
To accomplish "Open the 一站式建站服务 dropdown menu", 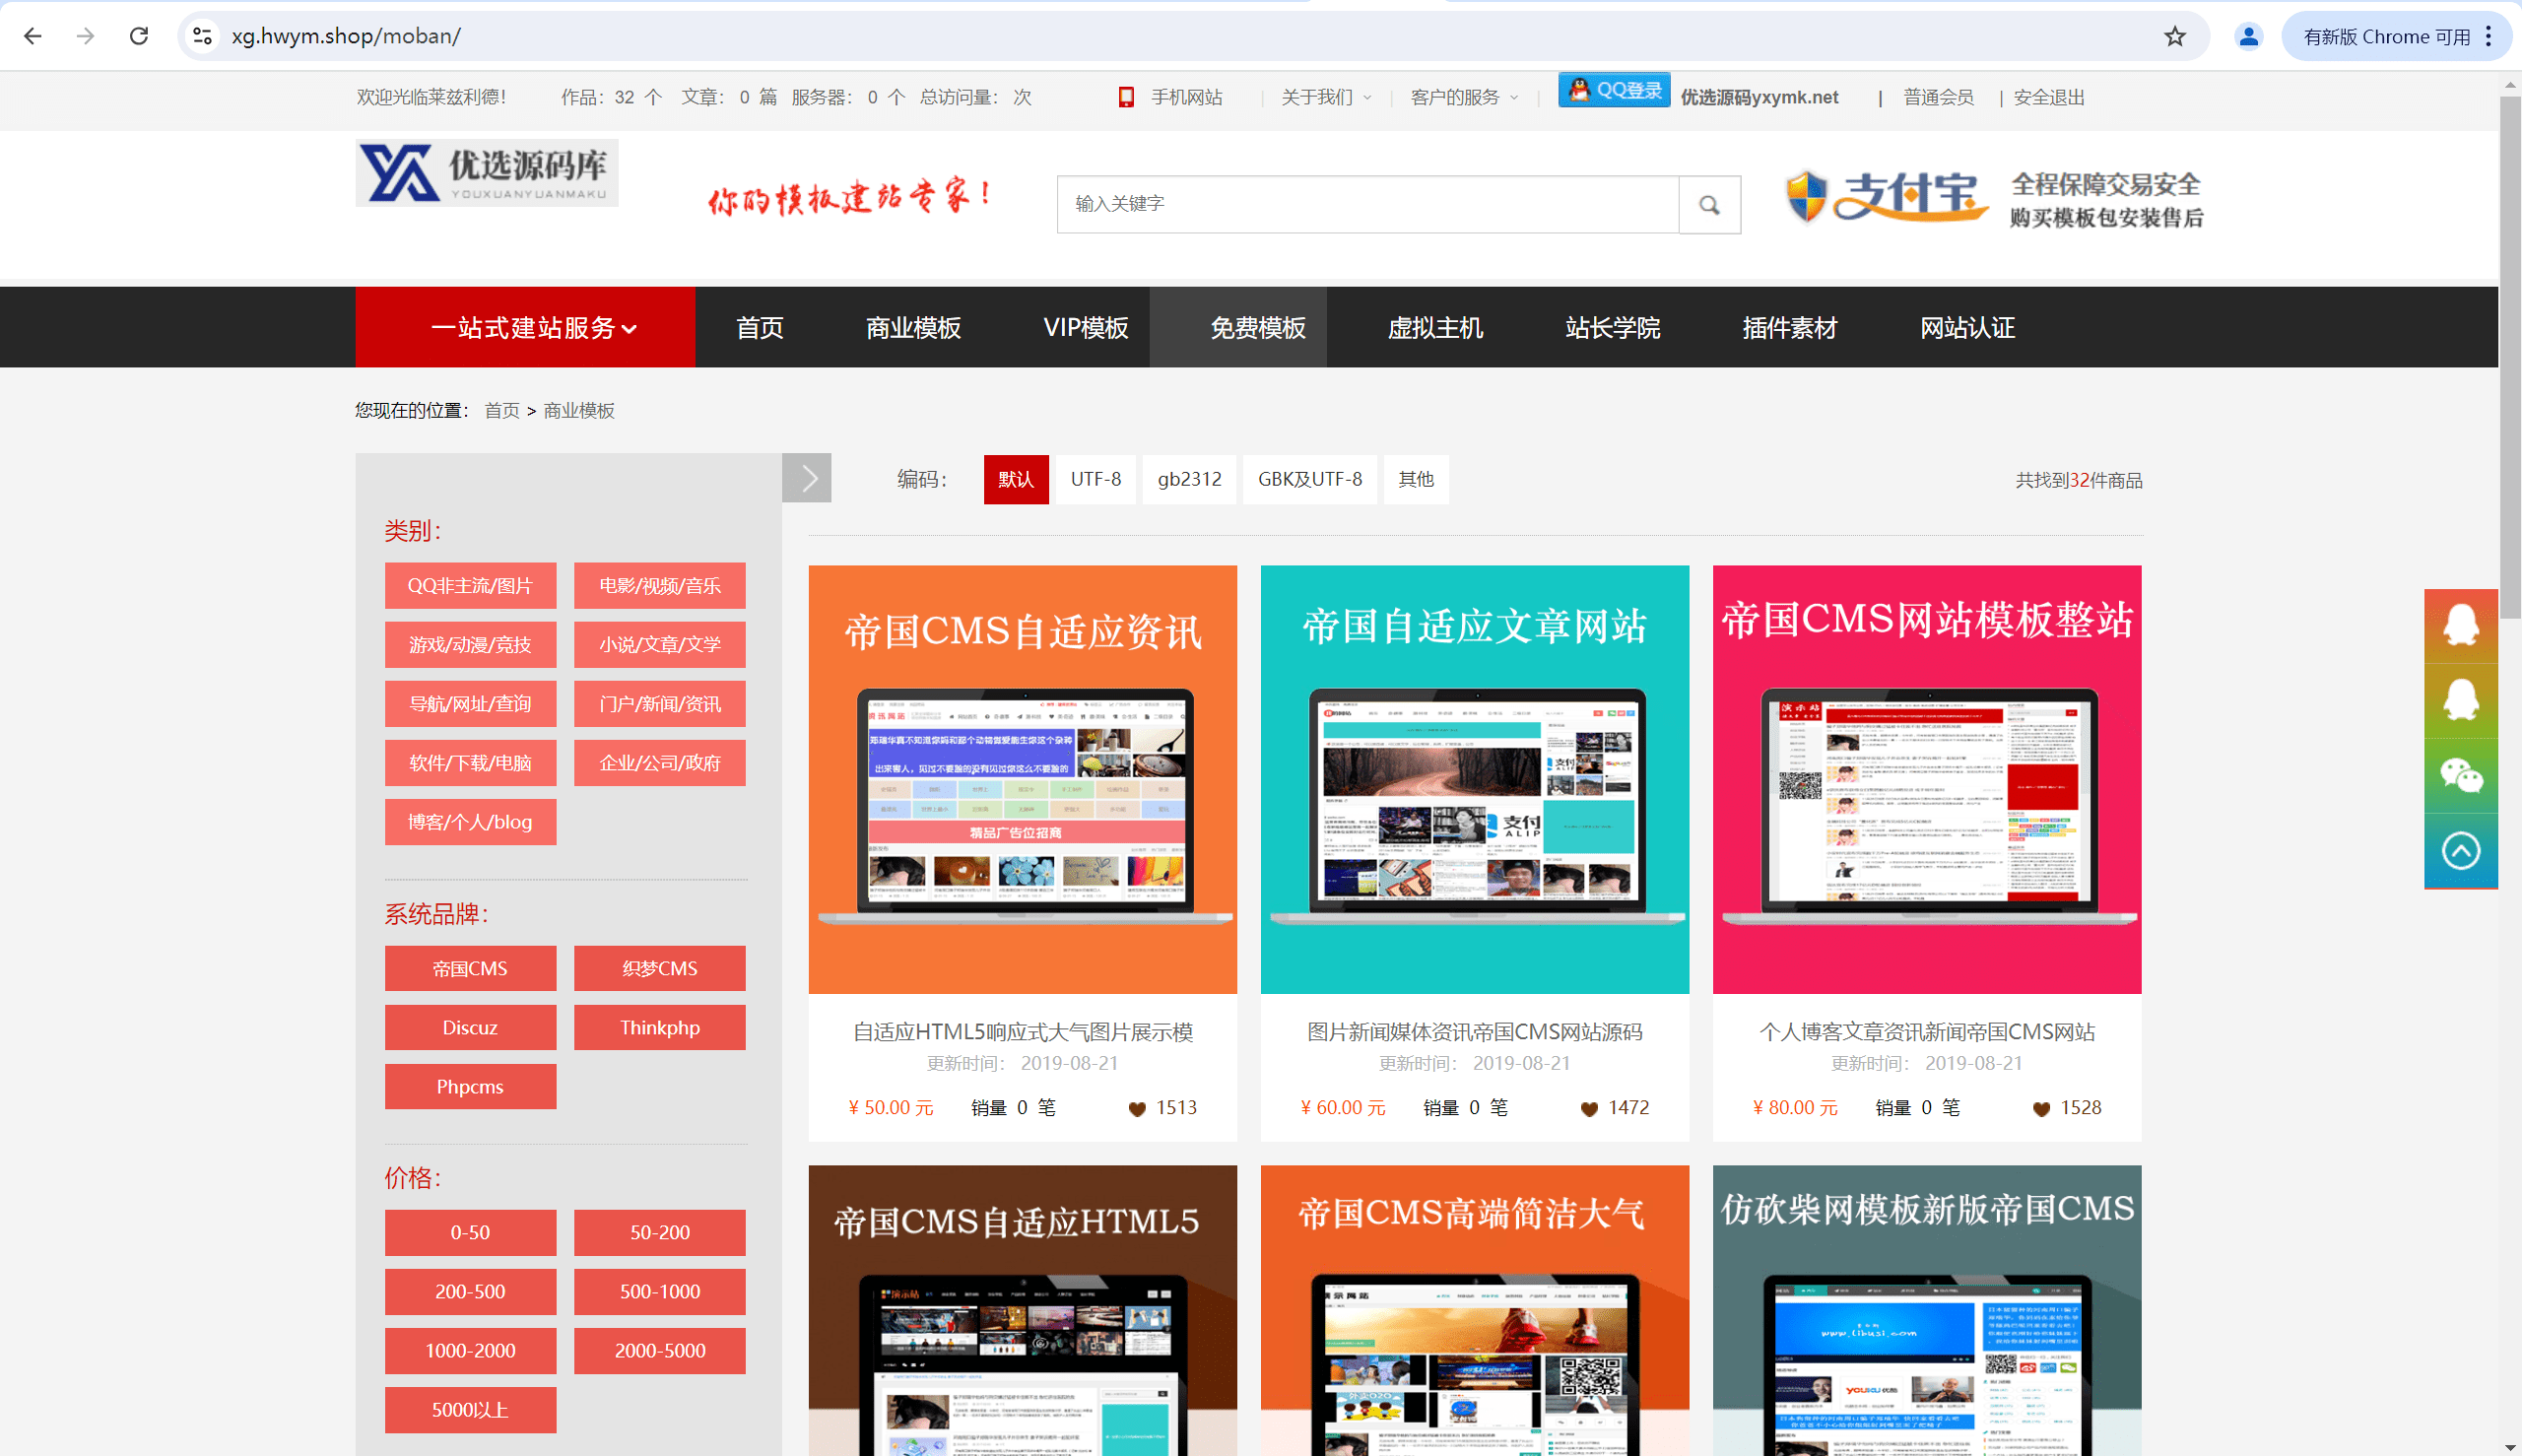I will [x=525, y=327].
